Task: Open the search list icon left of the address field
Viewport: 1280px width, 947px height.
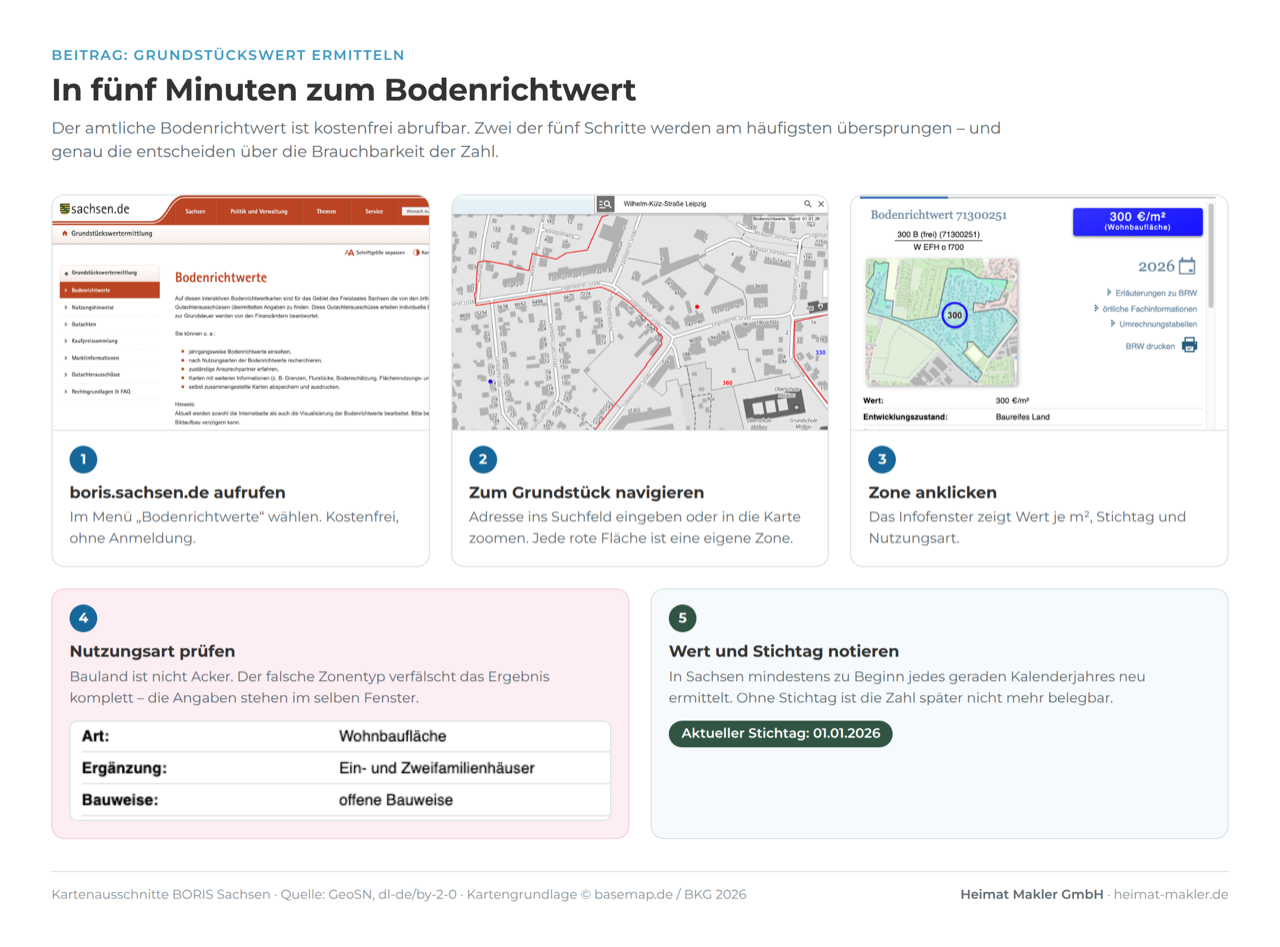Action: click(x=605, y=204)
